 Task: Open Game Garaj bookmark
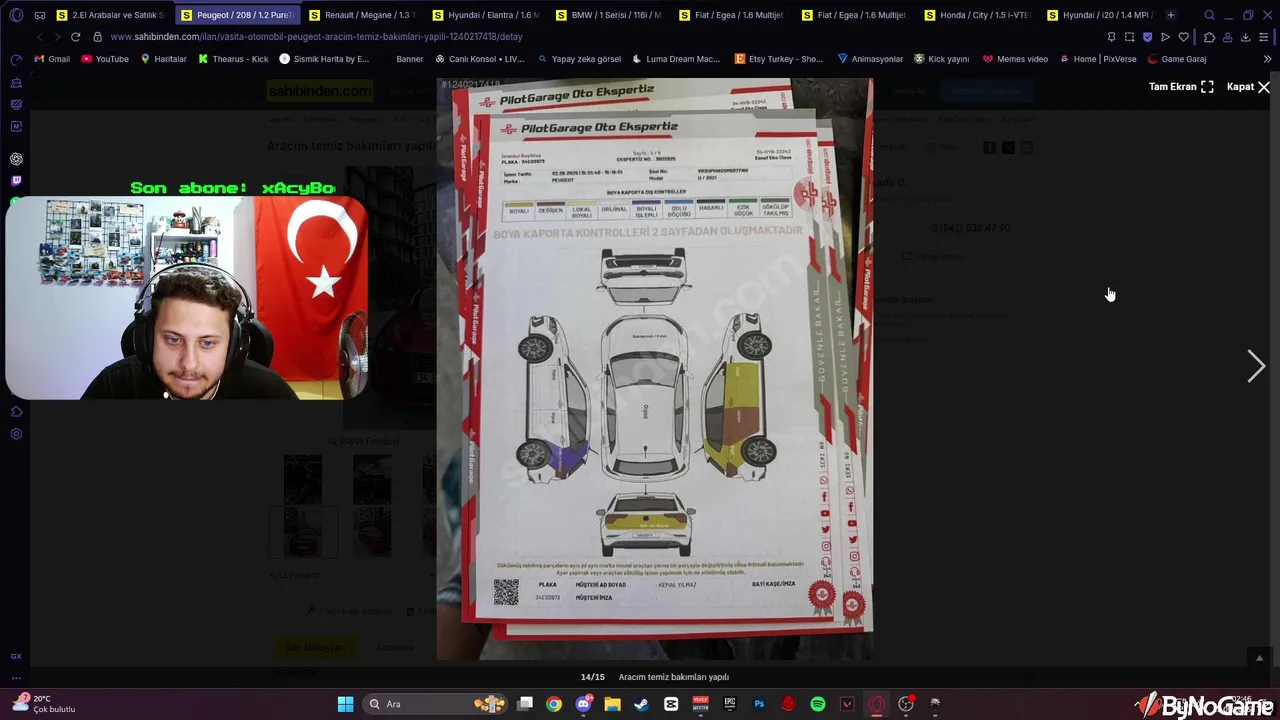pyautogui.click(x=1177, y=59)
